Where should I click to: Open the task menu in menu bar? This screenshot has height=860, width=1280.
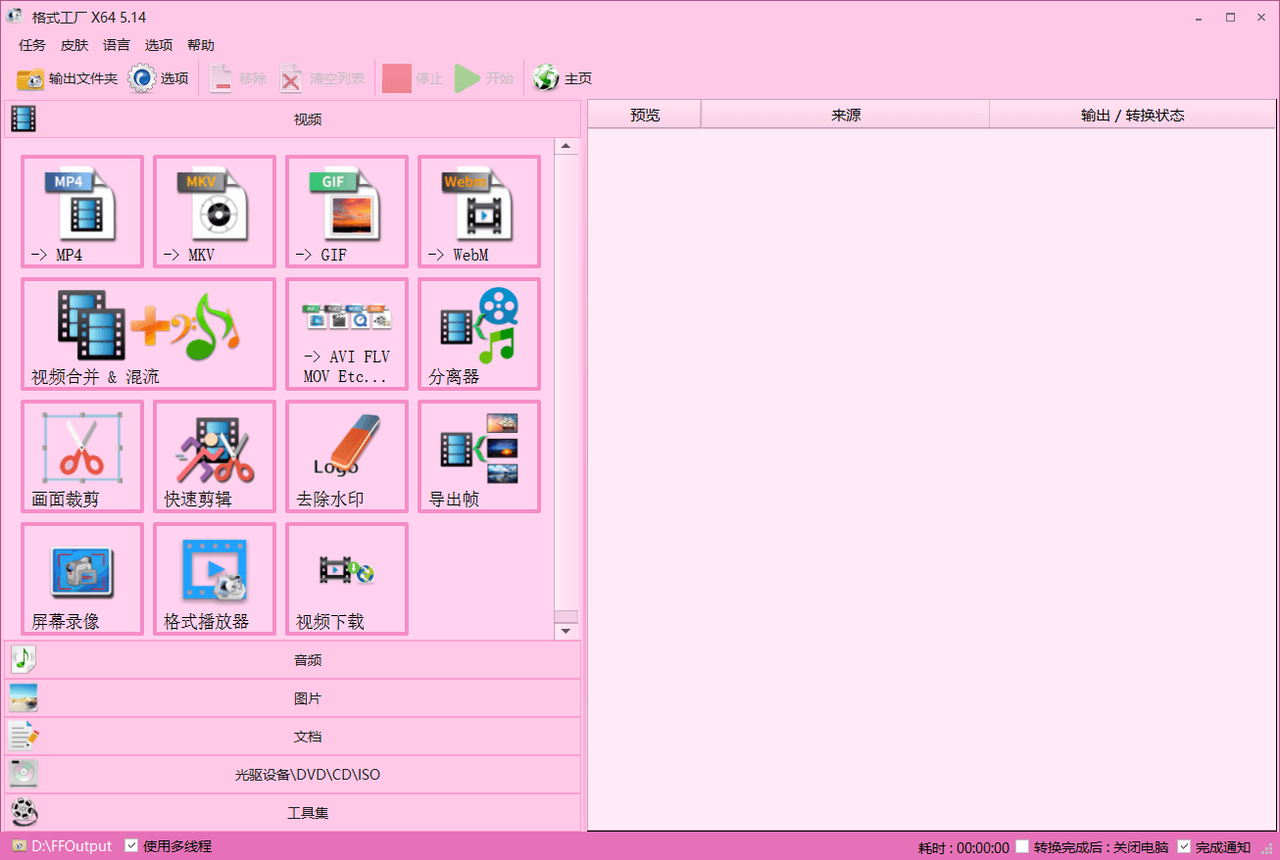click(32, 45)
